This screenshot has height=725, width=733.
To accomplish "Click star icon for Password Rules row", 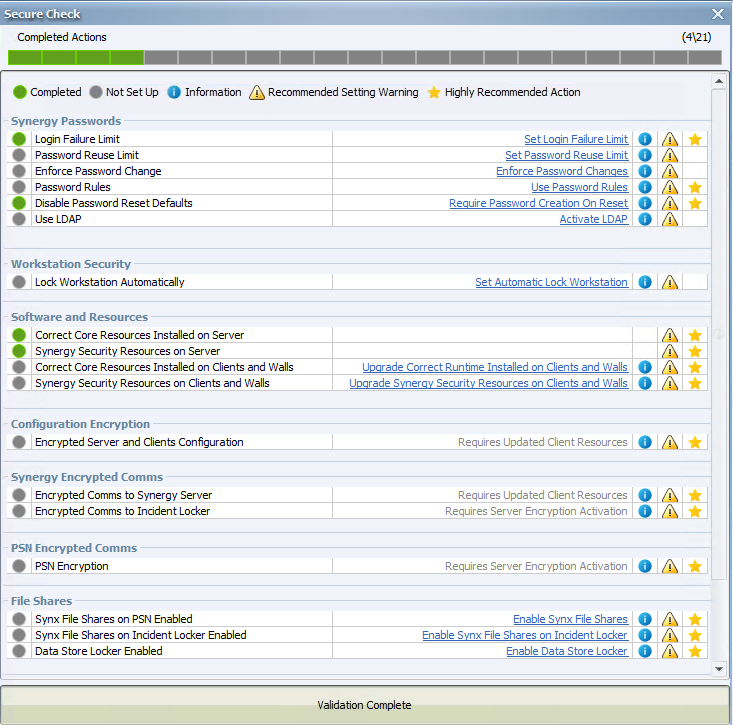I will click(695, 187).
